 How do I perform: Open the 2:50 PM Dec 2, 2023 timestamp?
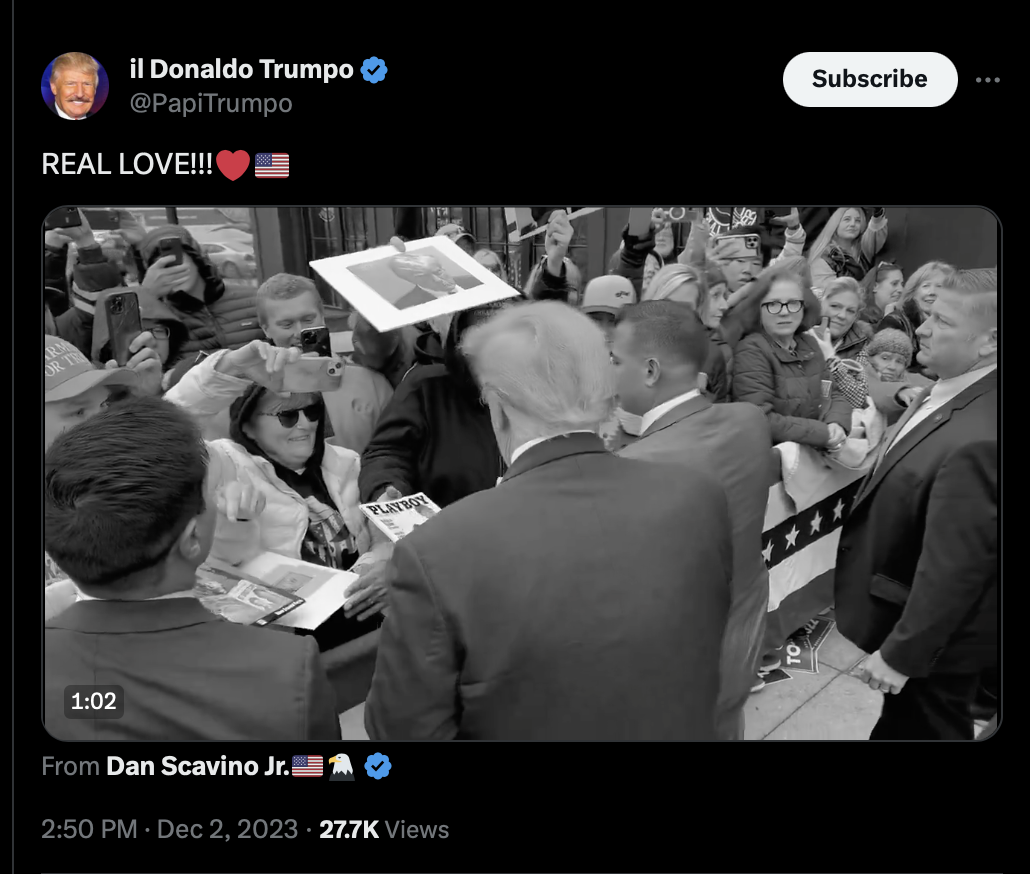169,829
